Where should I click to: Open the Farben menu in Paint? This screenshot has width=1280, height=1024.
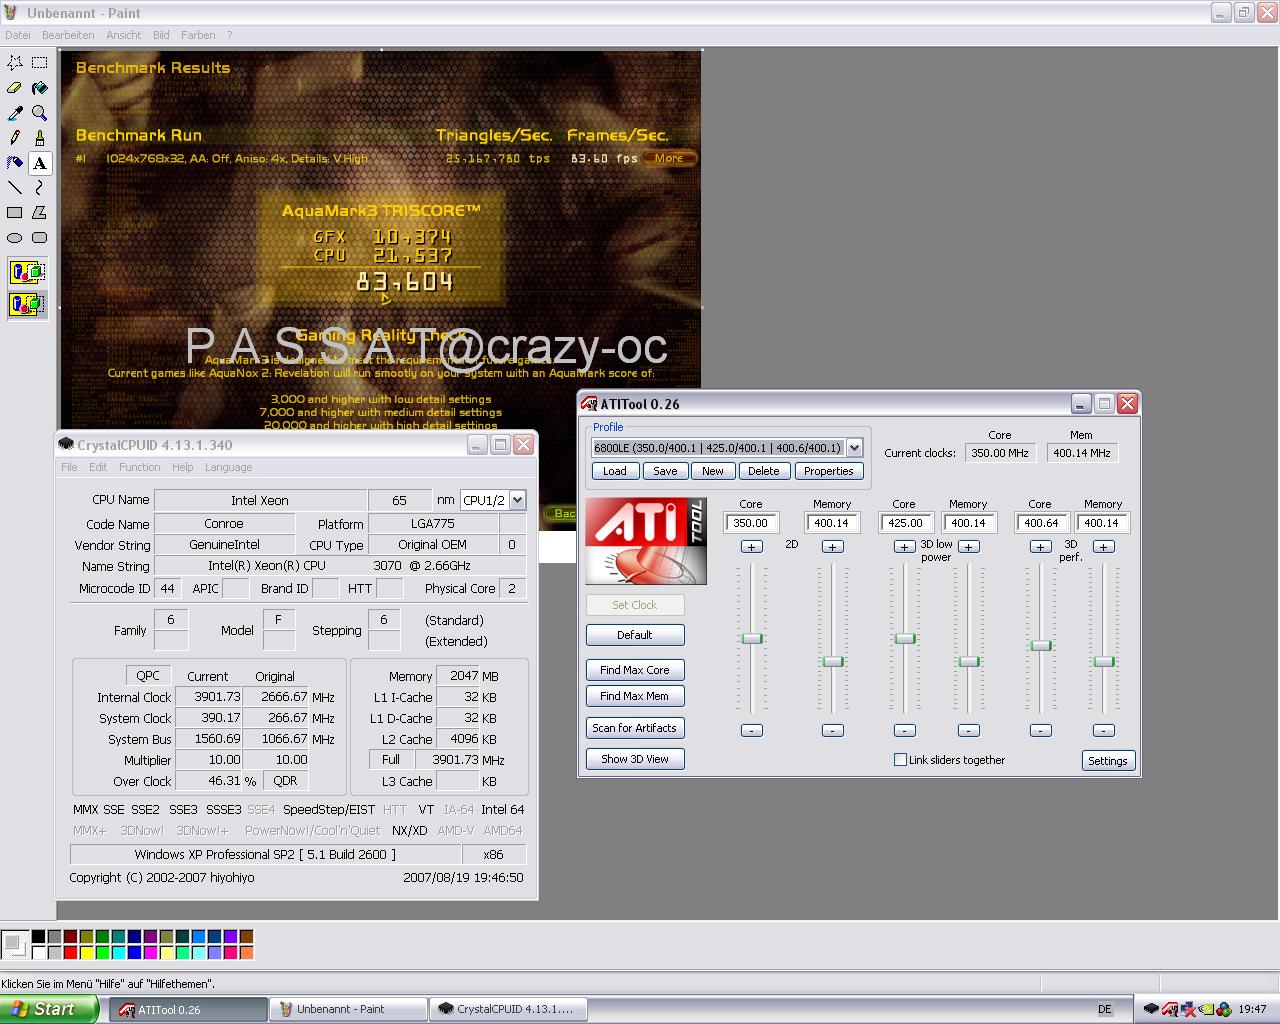point(198,35)
